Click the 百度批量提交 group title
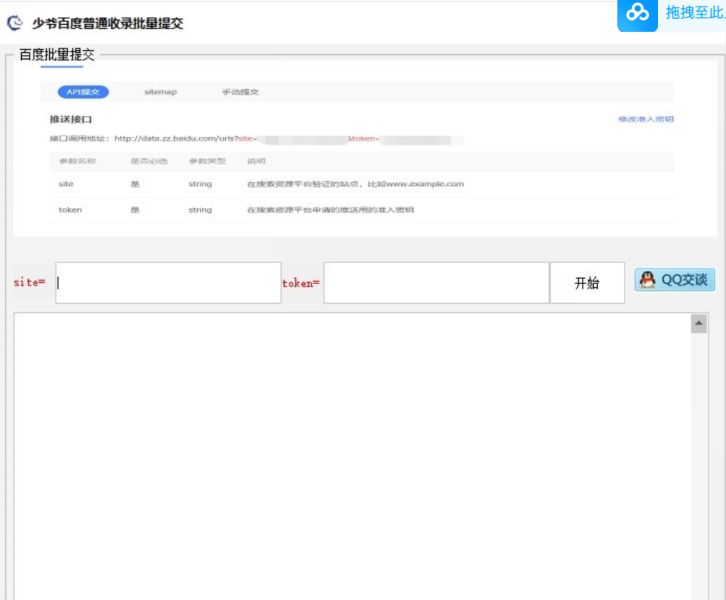Screen dimensions: 726x600 click(x=57, y=55)
